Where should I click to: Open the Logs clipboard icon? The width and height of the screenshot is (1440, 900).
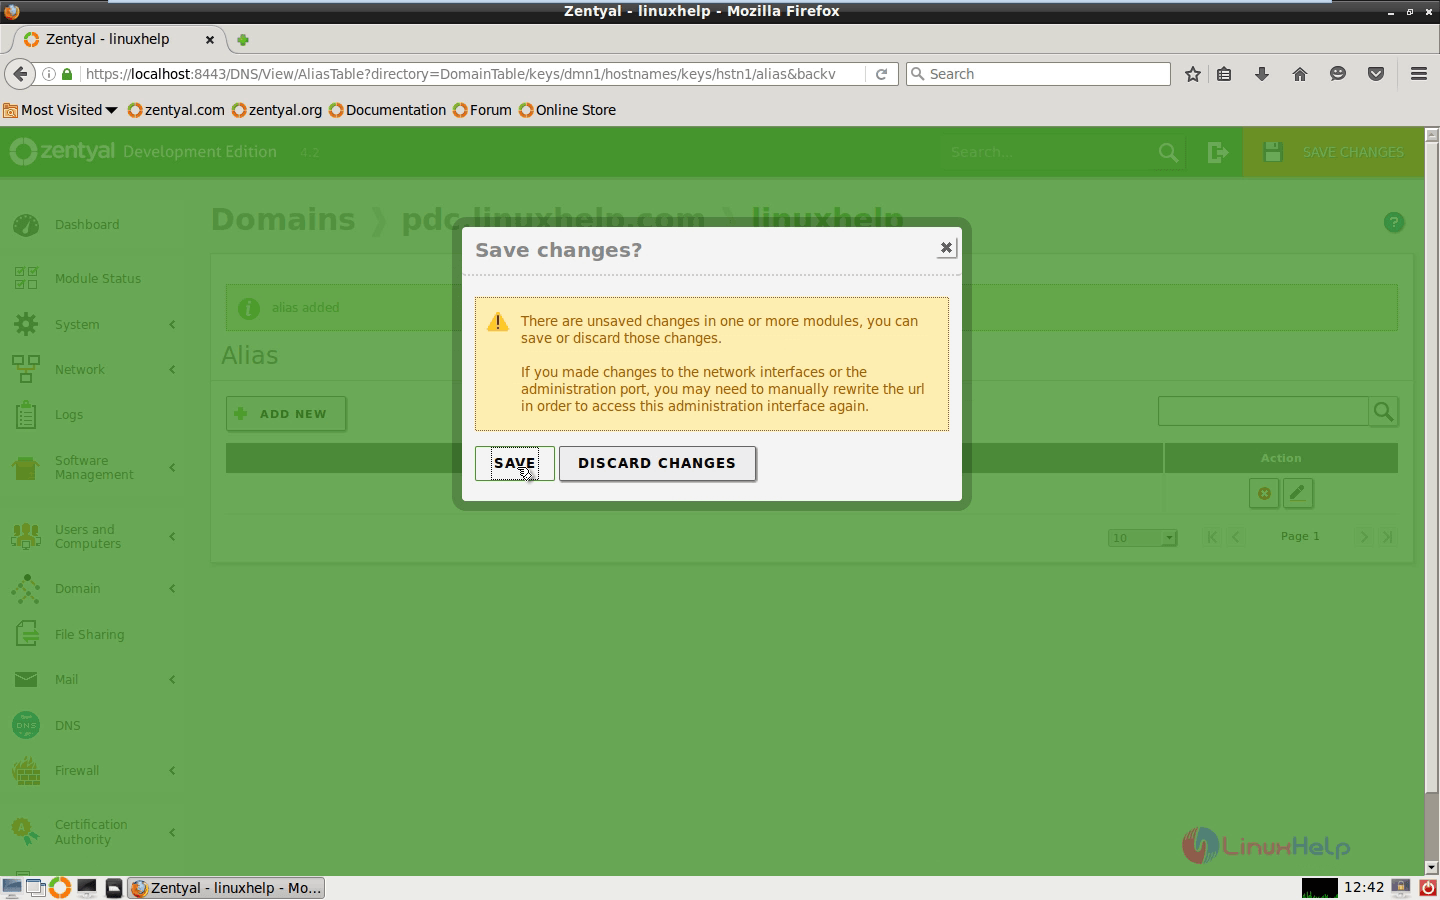[26, 414]
